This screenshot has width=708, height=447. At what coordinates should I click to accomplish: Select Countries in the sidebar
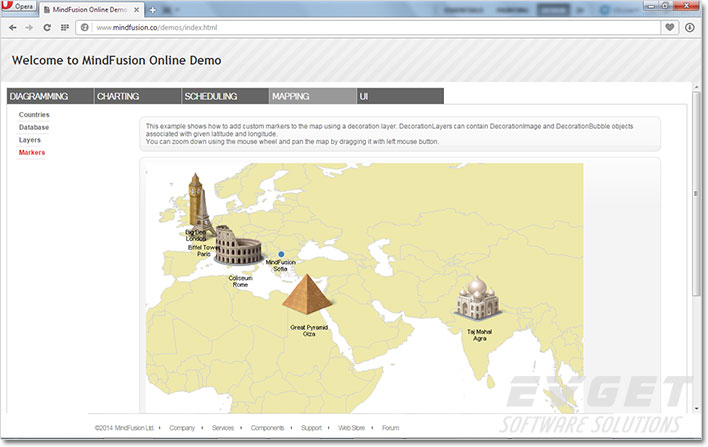[x=34, y=115]
